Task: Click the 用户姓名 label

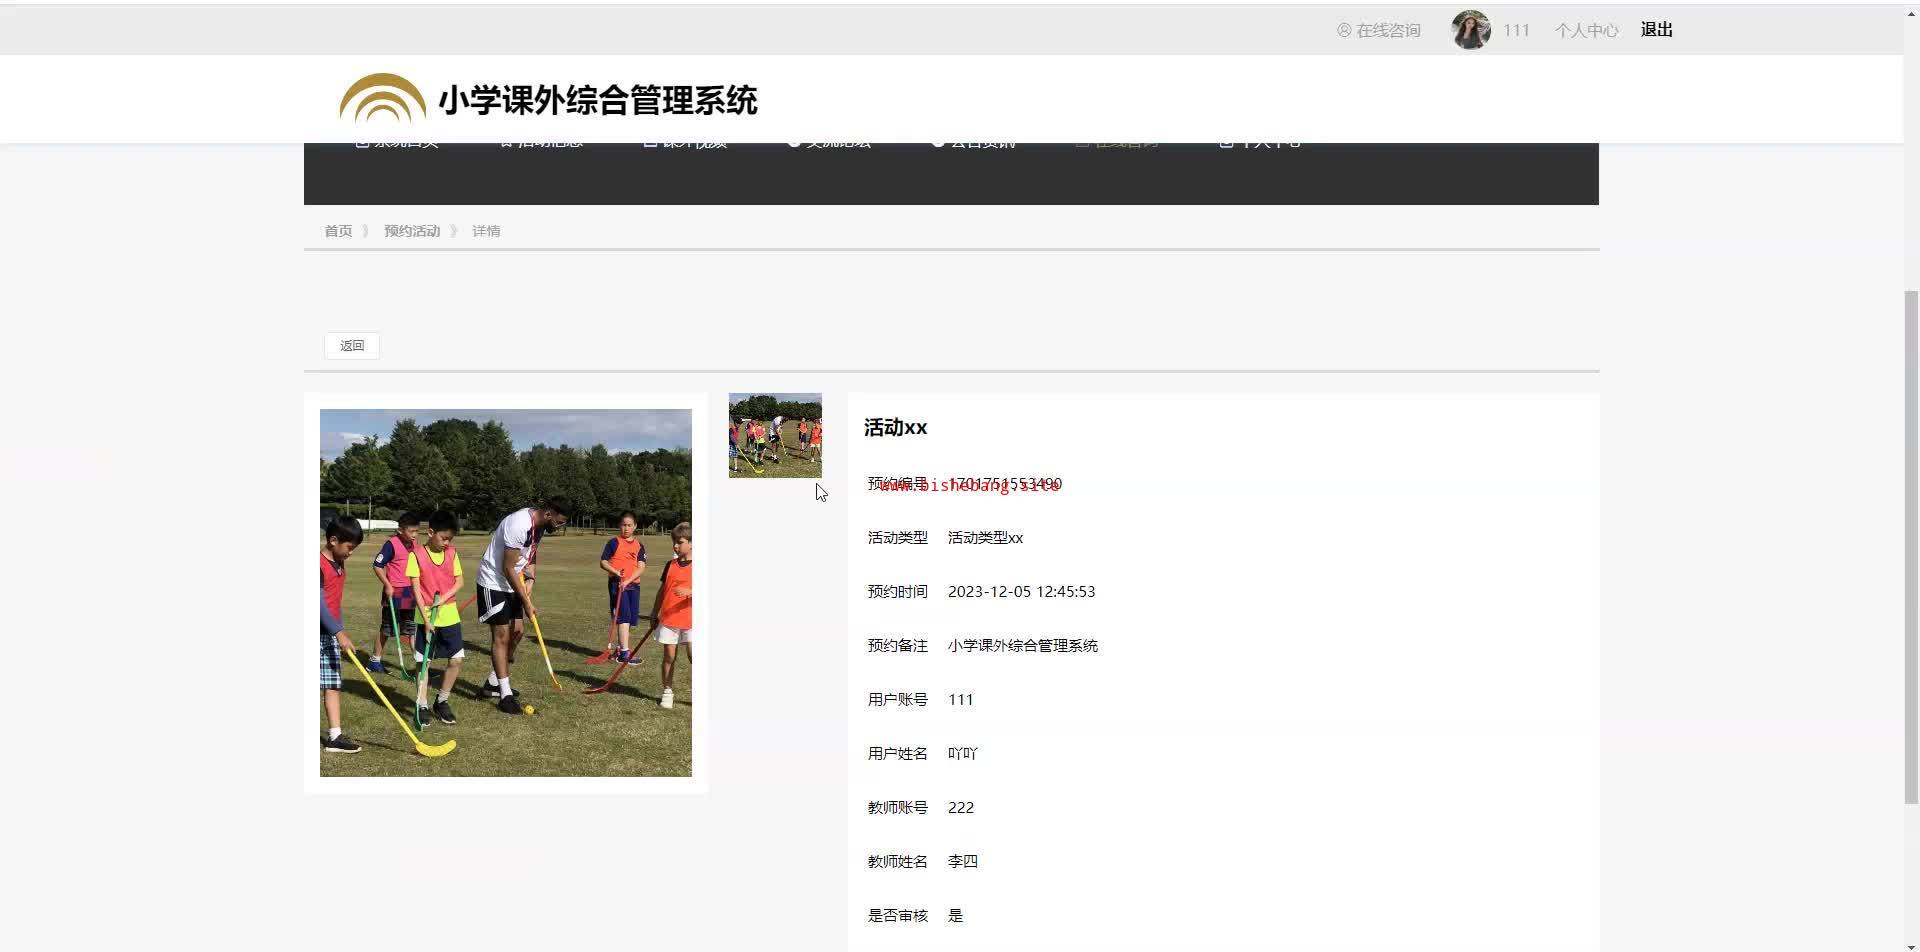Action: (x=897, y=754)
